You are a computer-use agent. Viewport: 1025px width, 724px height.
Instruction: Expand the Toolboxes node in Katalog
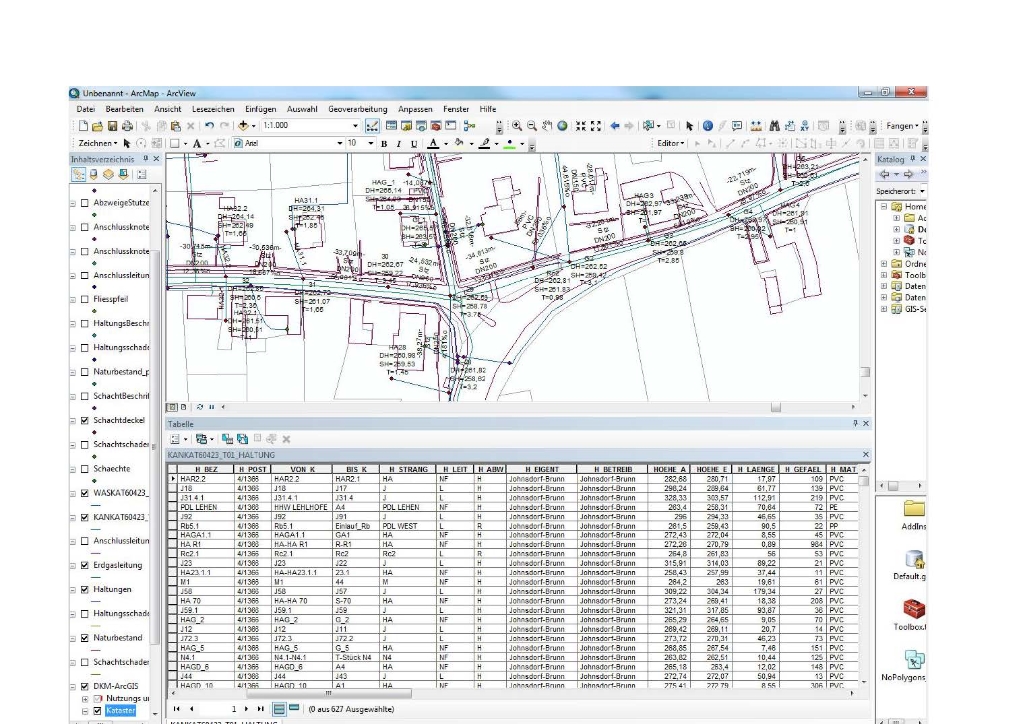tap(884, 275)
